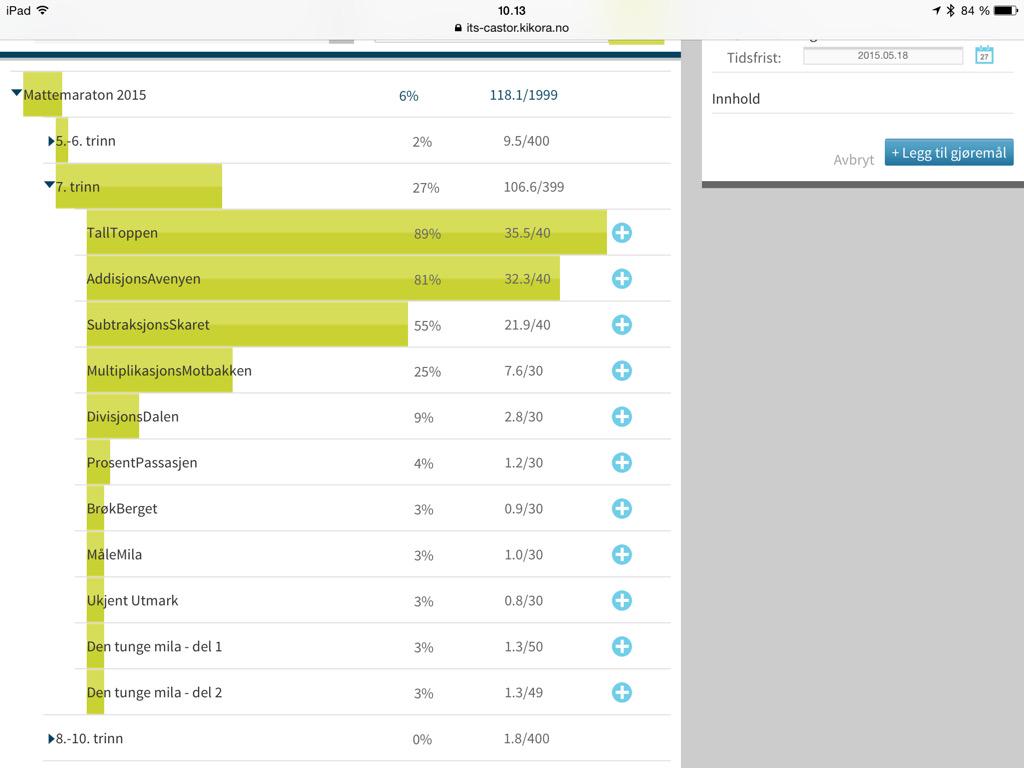Select the Ukjent Utmark row label
The width and height of the screenshot is (1024, 768).
[133, 601]
